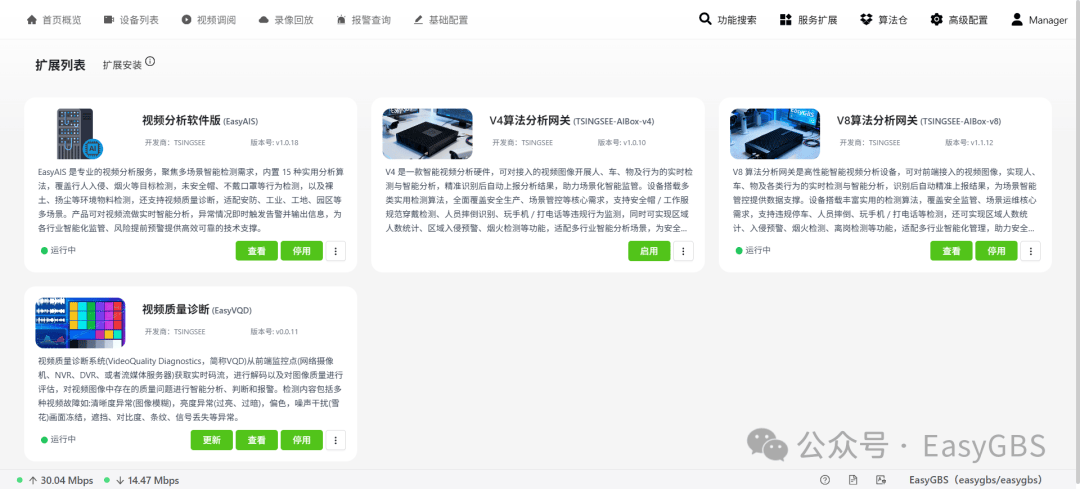This screenshot has height=489, width=1080.
Task: Open more options on EasyAIS card
Action: click(335, 251)
